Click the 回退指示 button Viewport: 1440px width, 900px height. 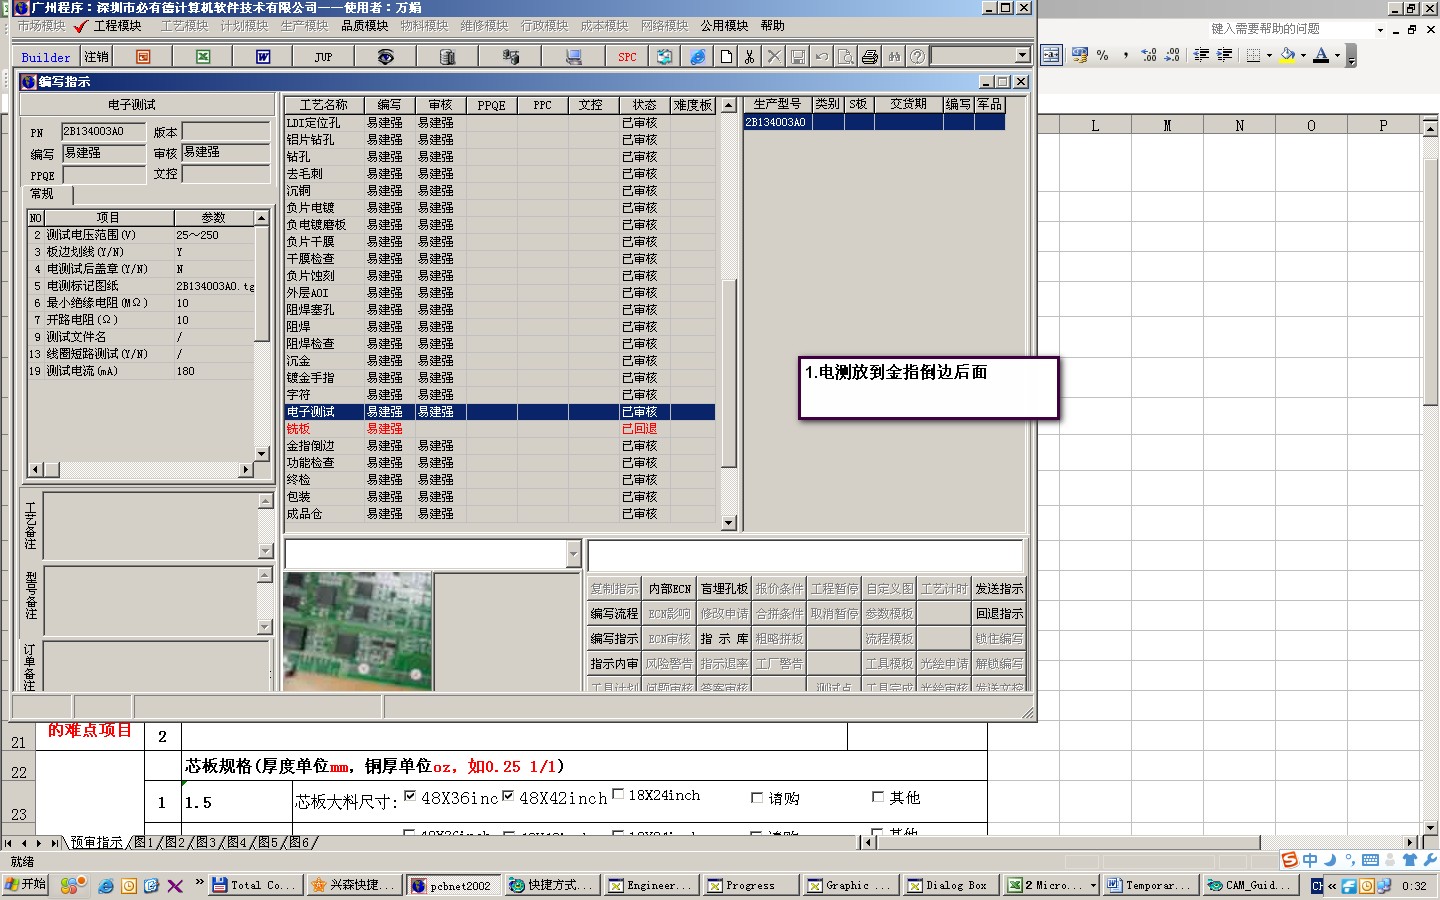[999, 614]
